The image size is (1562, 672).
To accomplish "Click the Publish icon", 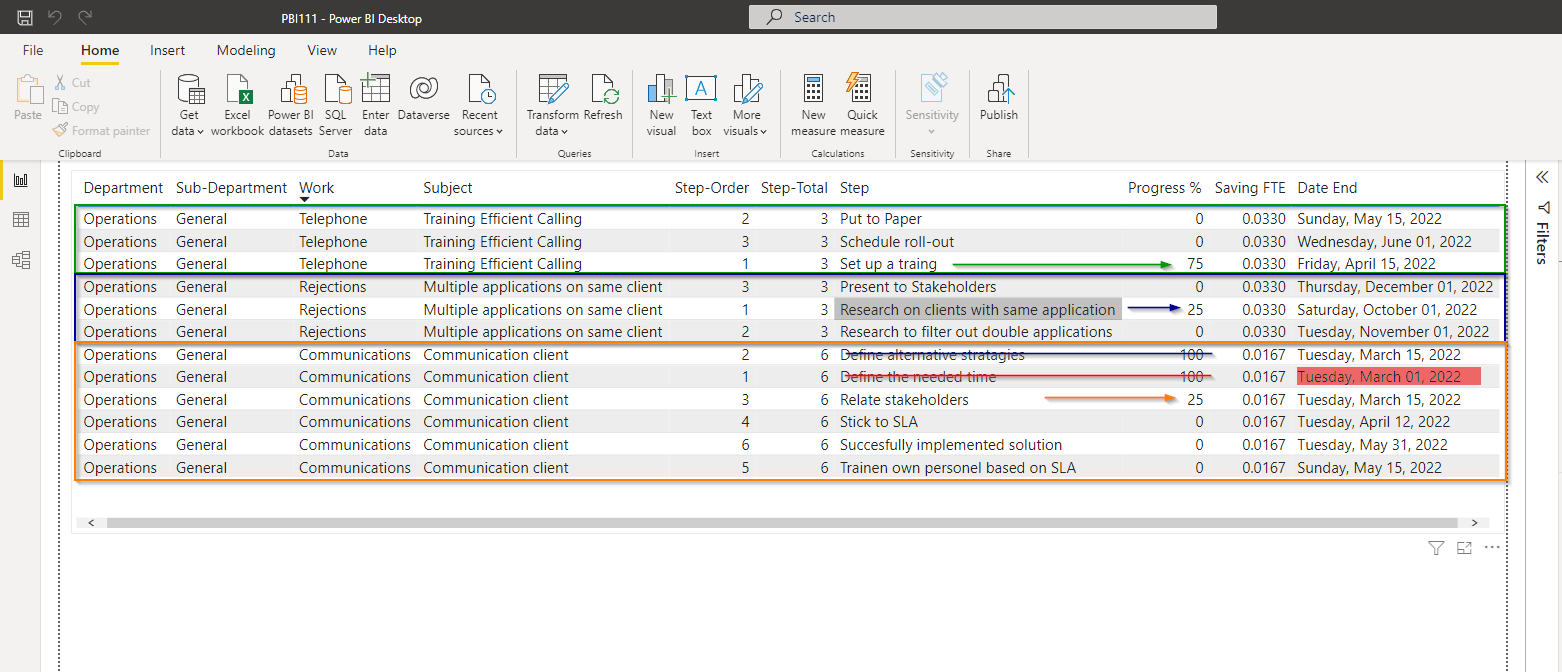I will click(998, 98).
